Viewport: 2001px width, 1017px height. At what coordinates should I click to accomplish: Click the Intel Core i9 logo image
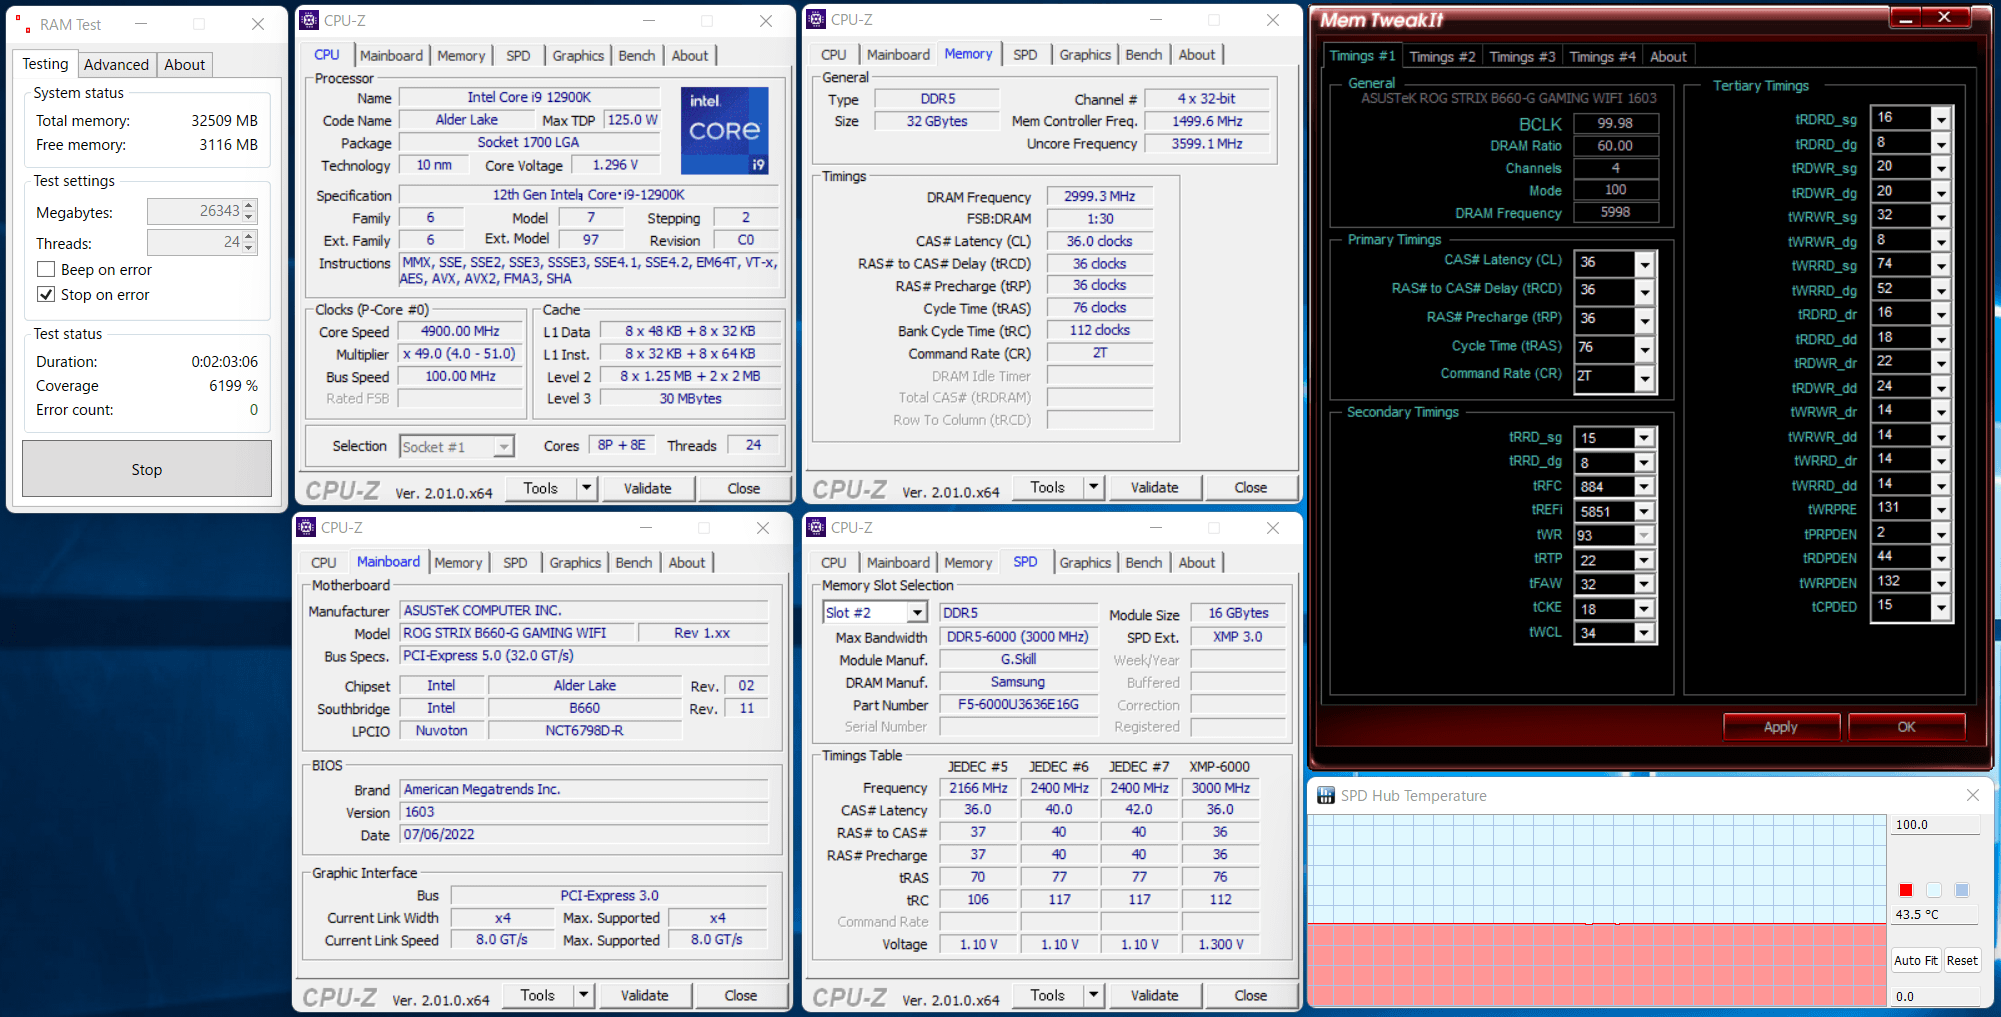(725, 130)
